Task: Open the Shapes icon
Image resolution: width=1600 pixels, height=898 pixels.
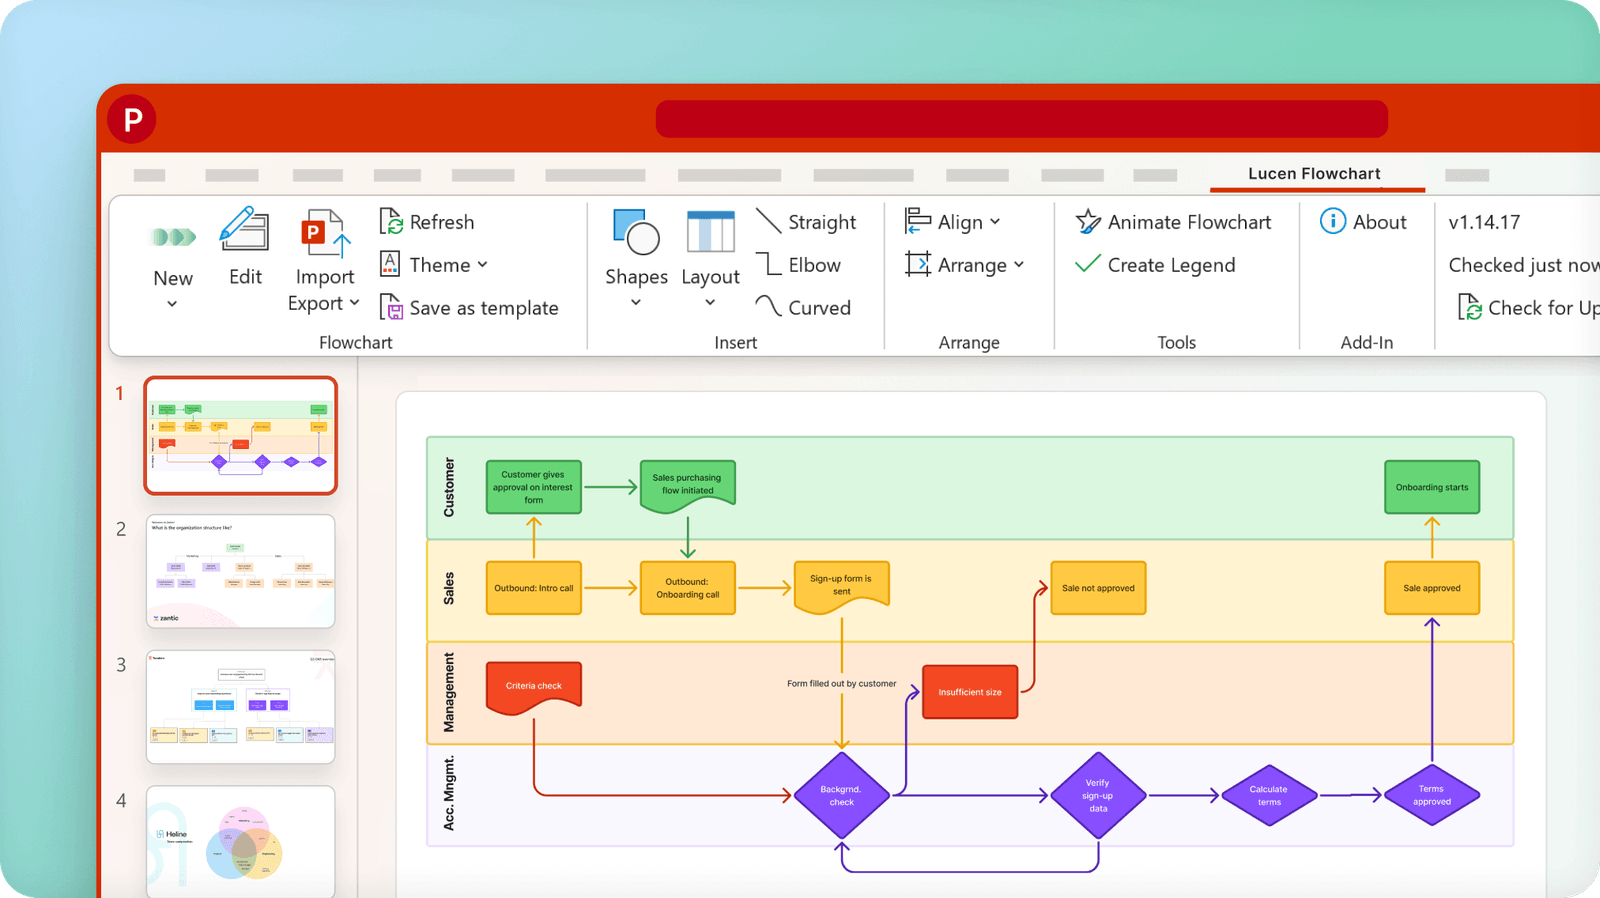Action: 636,232
